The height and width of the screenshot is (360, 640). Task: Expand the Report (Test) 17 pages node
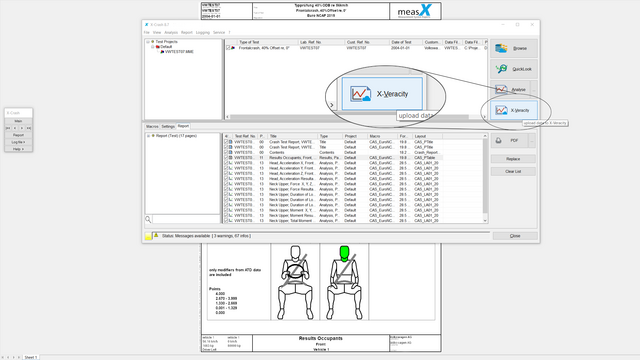click(148, 136)
